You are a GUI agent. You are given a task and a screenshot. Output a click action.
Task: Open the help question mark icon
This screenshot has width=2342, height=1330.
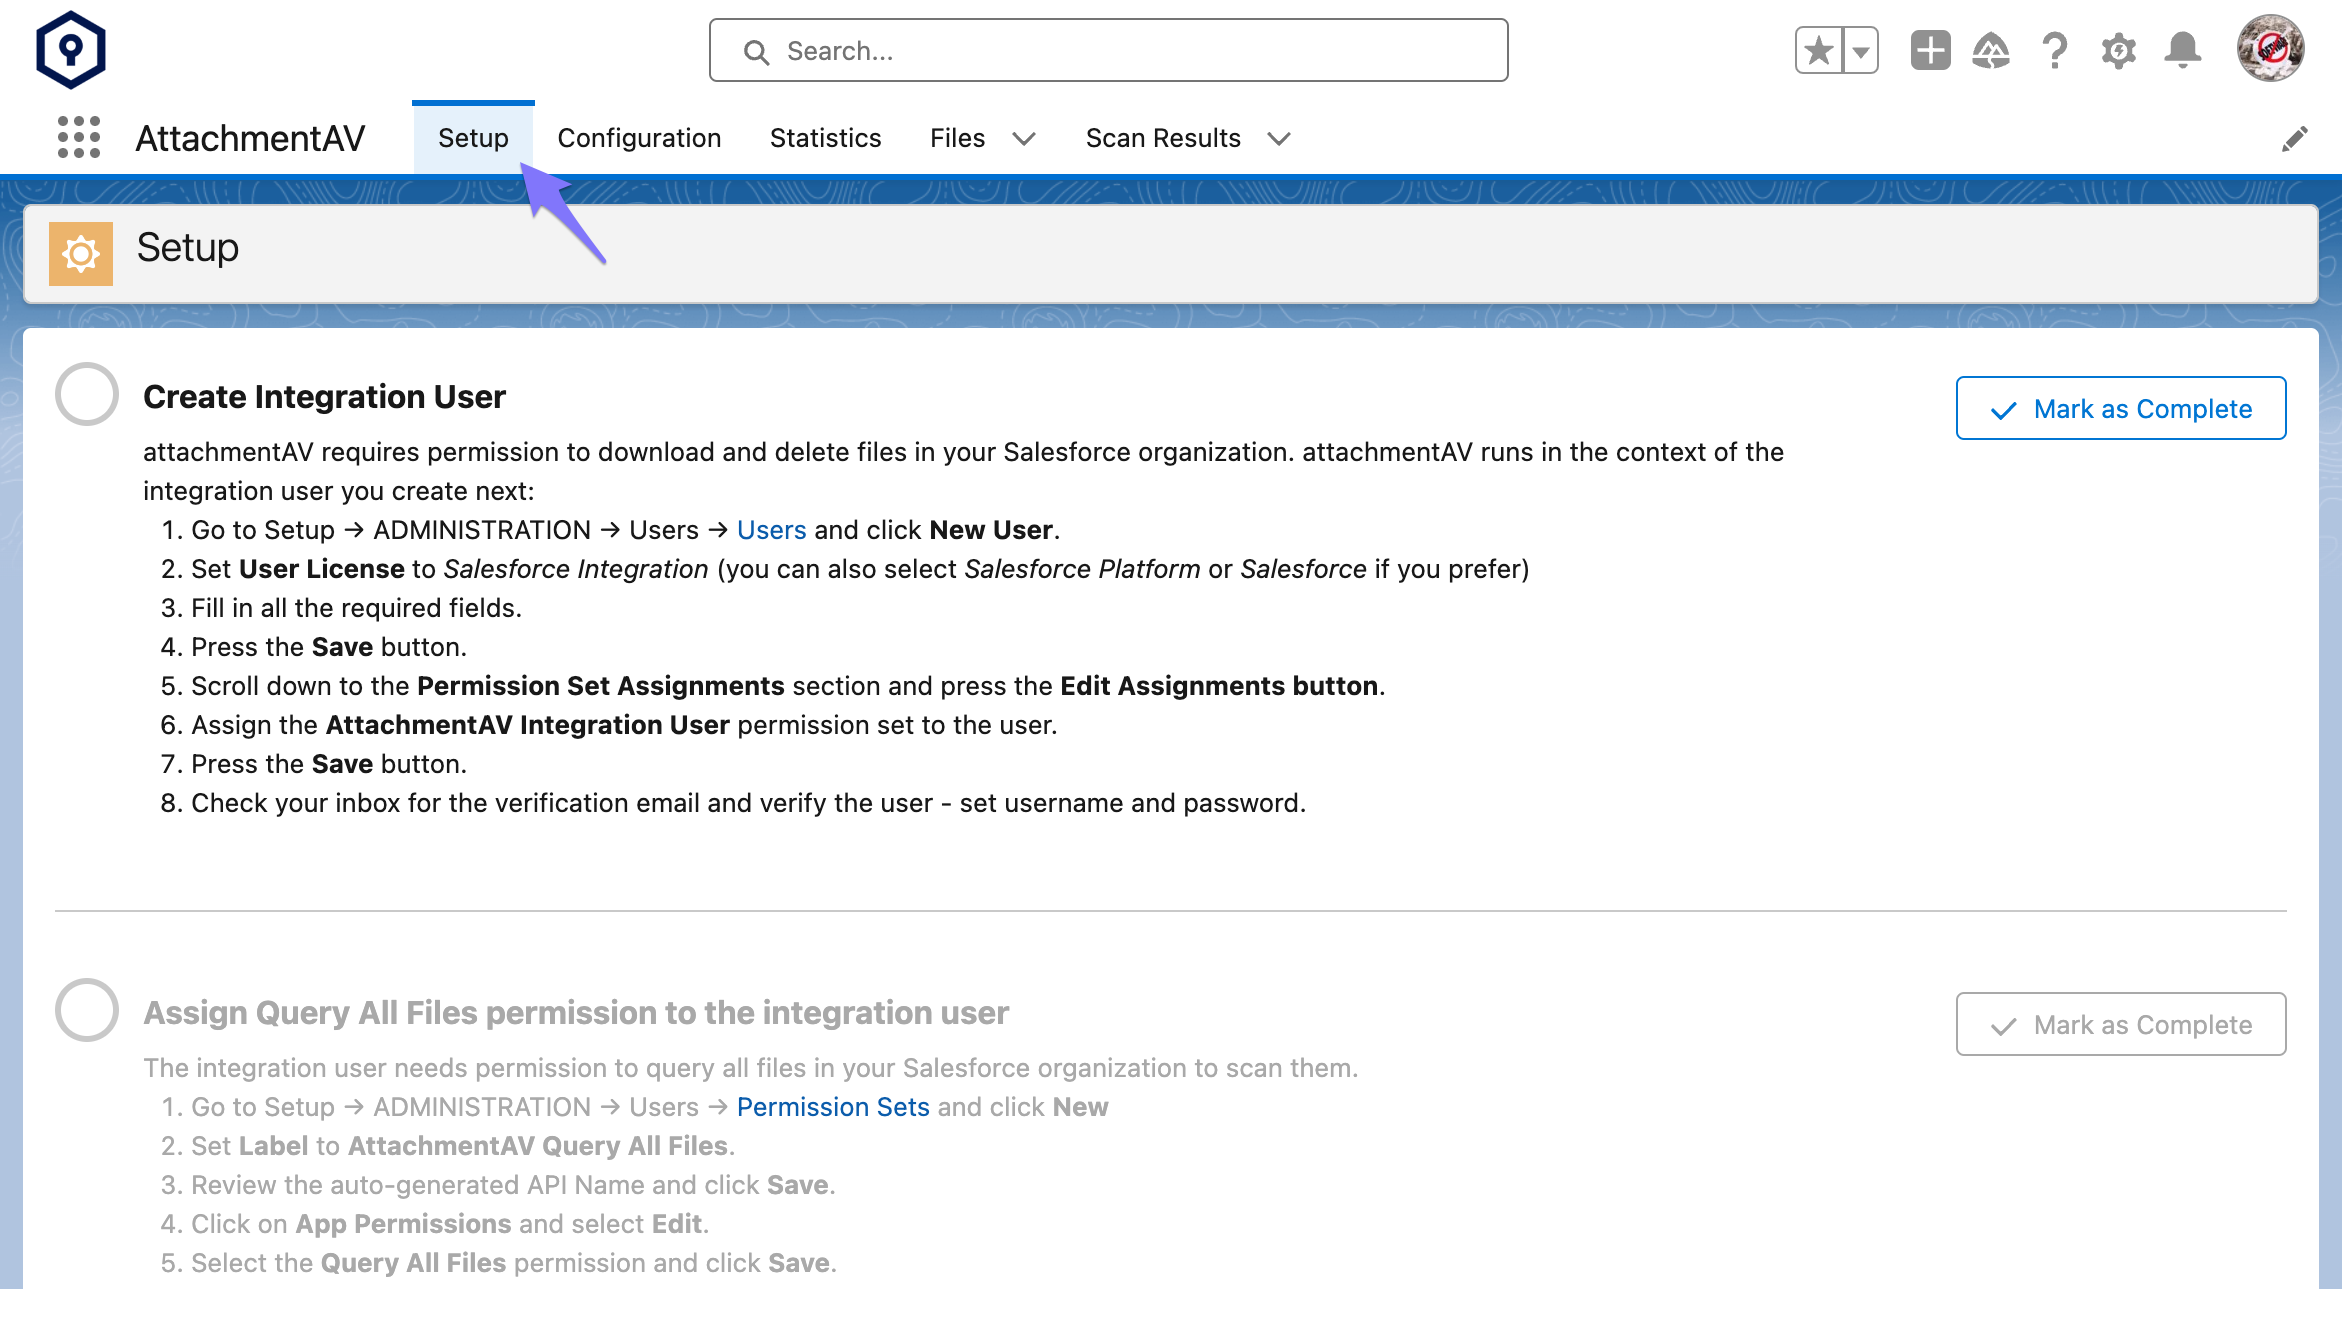2054,50
